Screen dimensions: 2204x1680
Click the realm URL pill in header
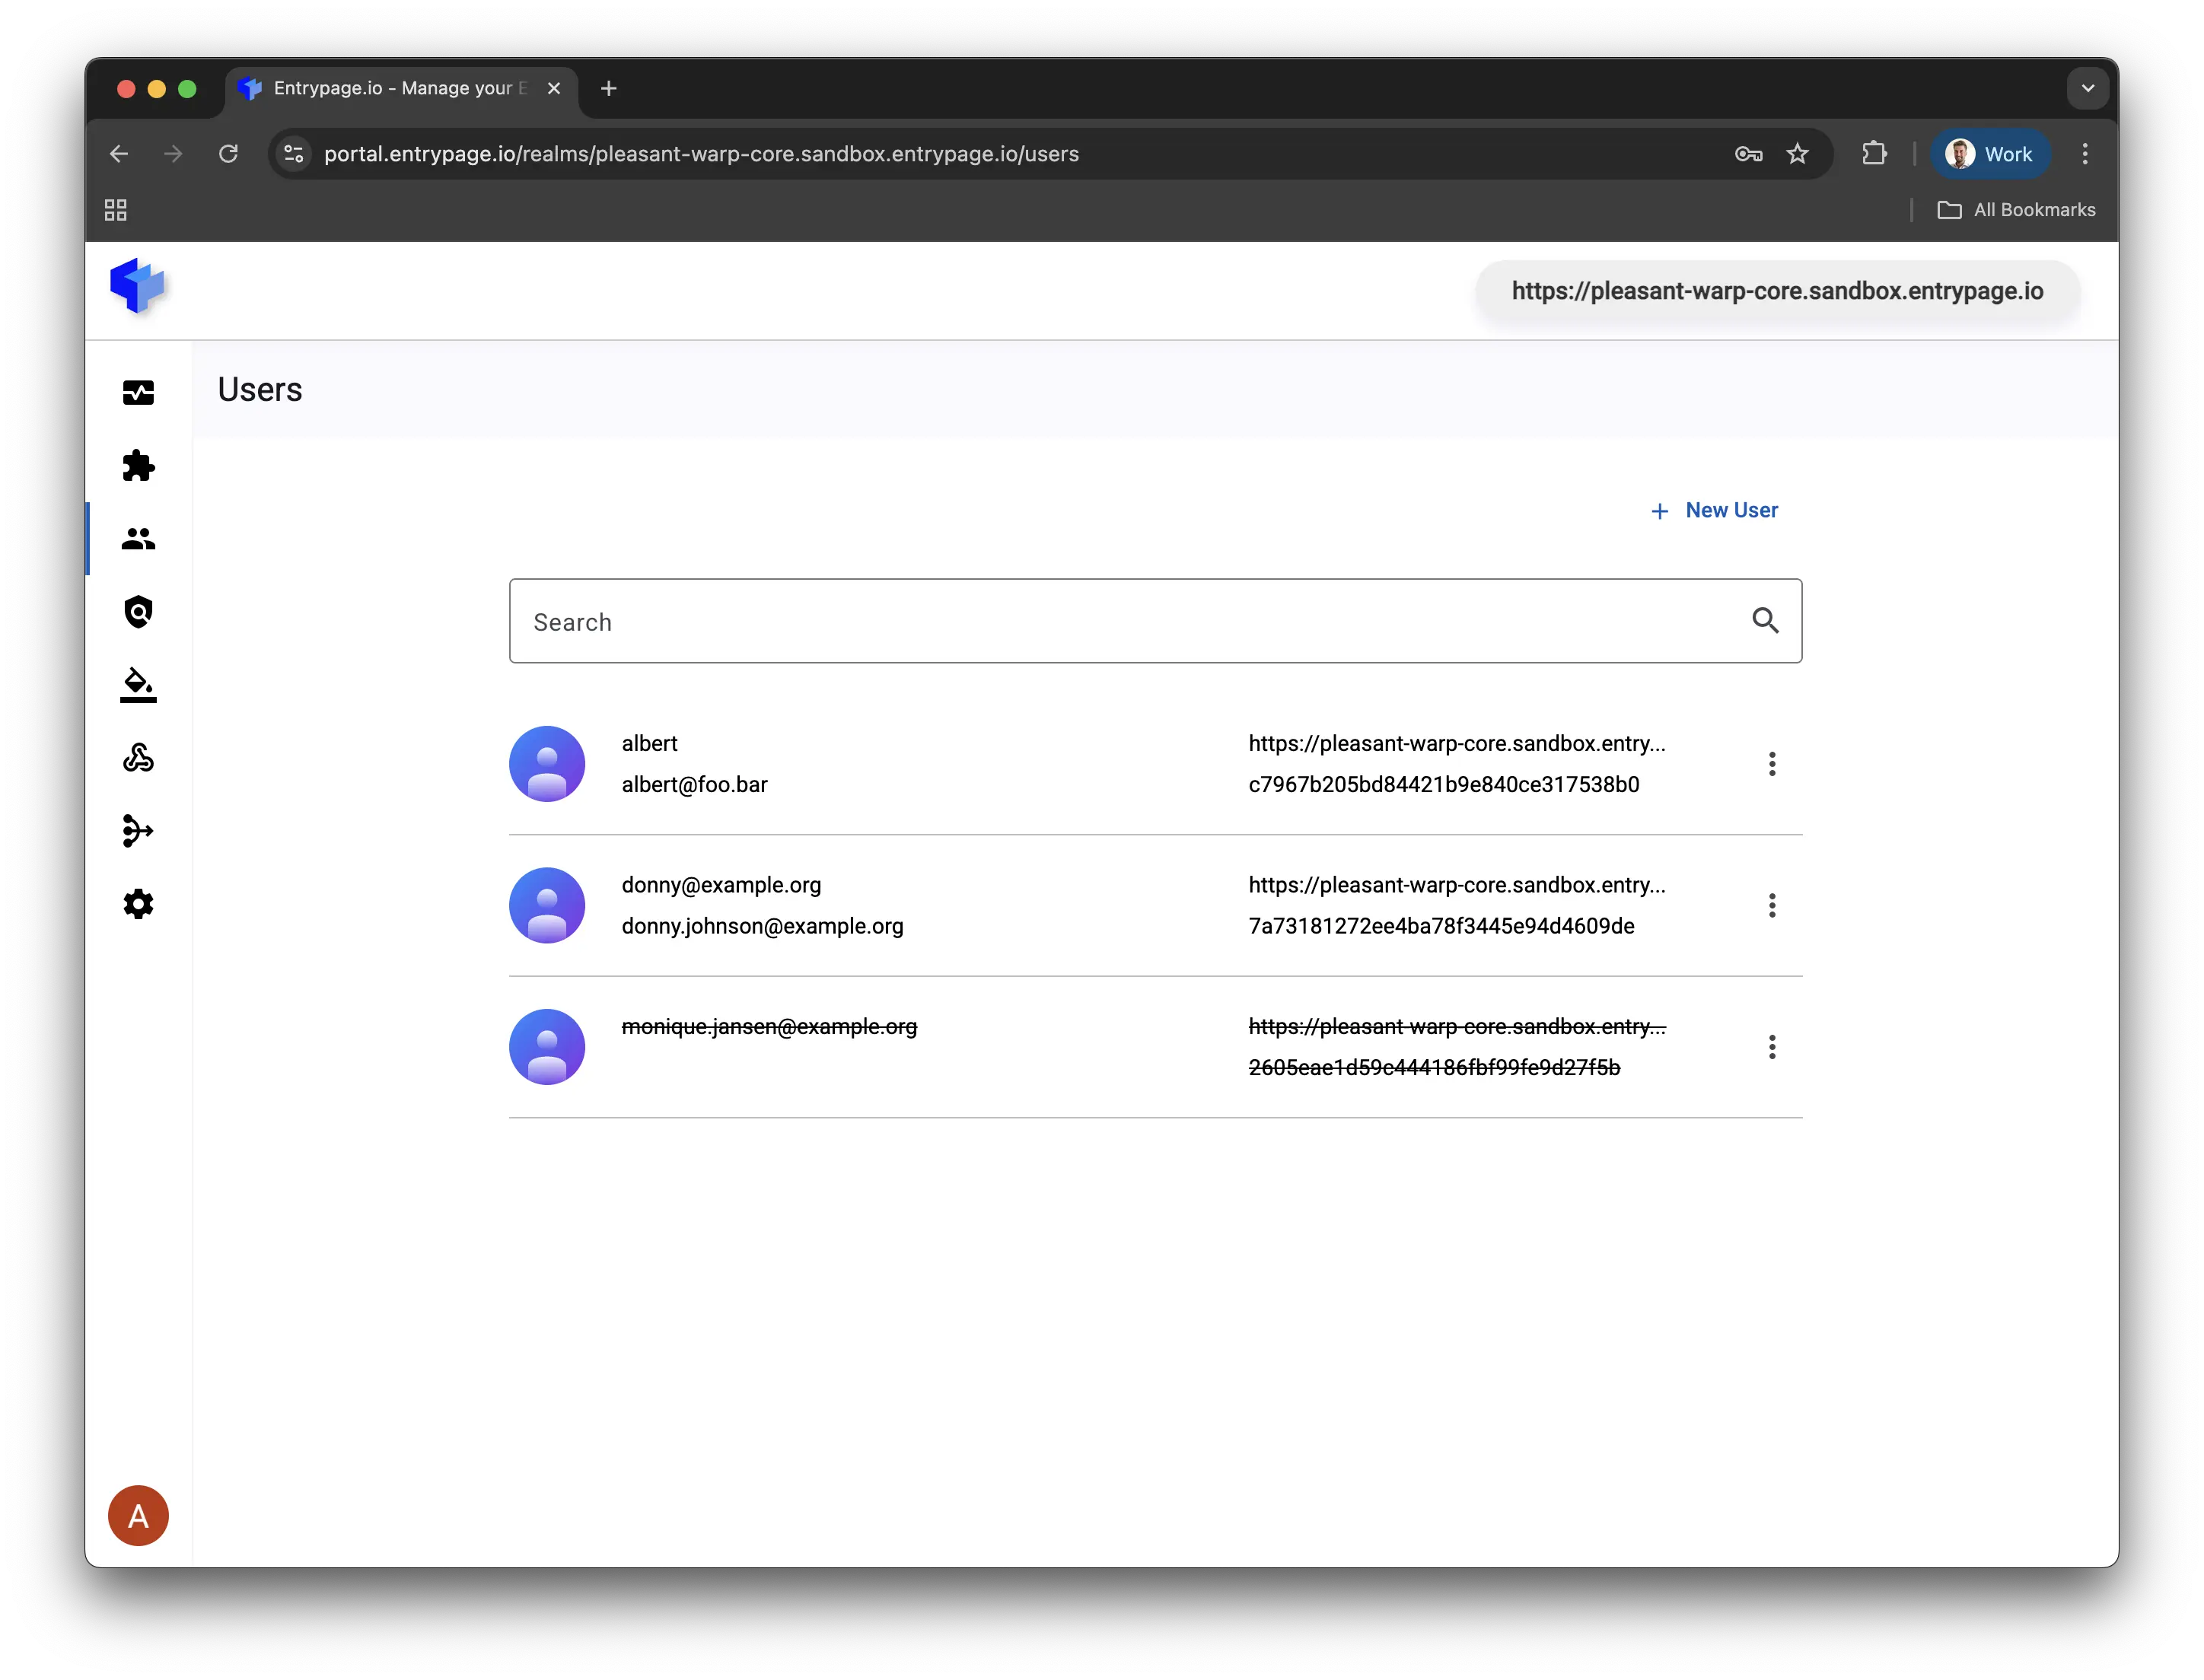pos(1777,291)
